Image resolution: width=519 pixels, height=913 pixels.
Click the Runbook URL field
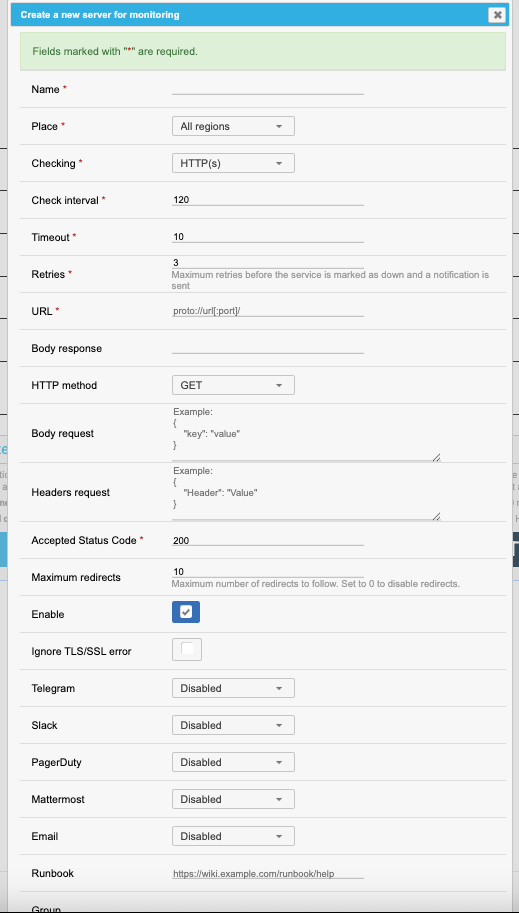click(268, 873)
